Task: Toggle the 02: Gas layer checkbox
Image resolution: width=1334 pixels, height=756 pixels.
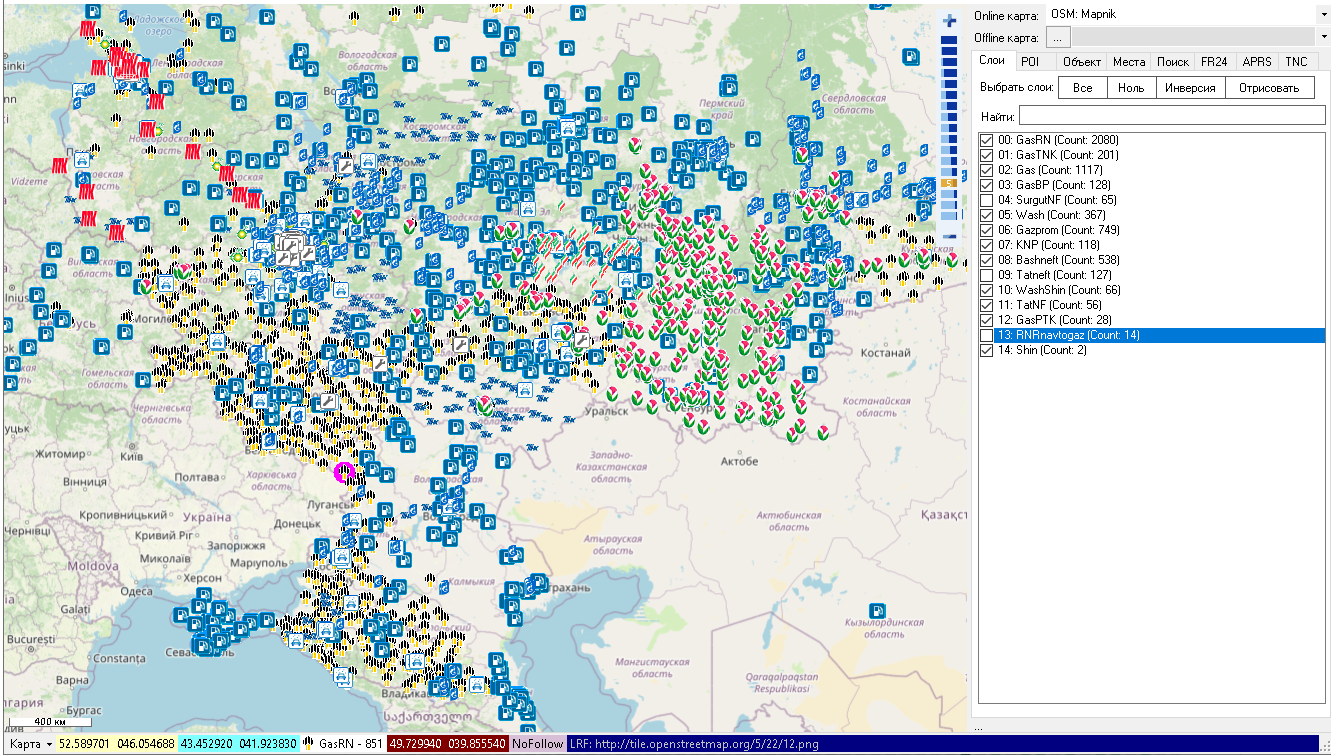Action: click(987, 170)
